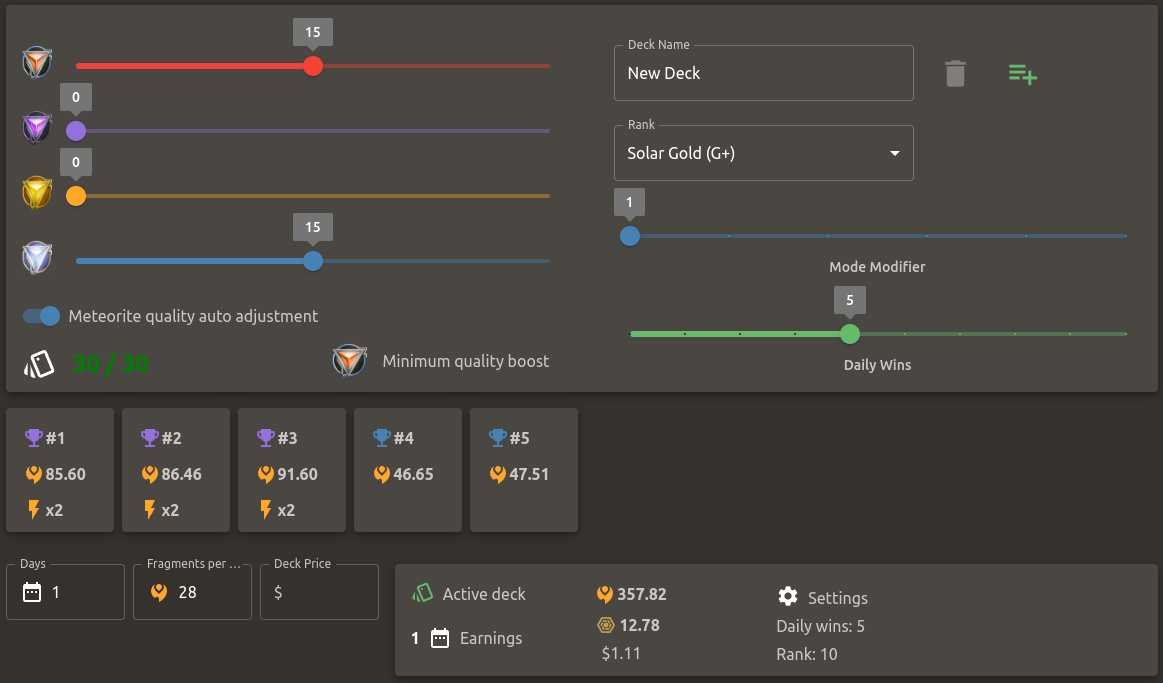
Task: Click the Mode Modifier slider handle
Action: click(630, 236)
